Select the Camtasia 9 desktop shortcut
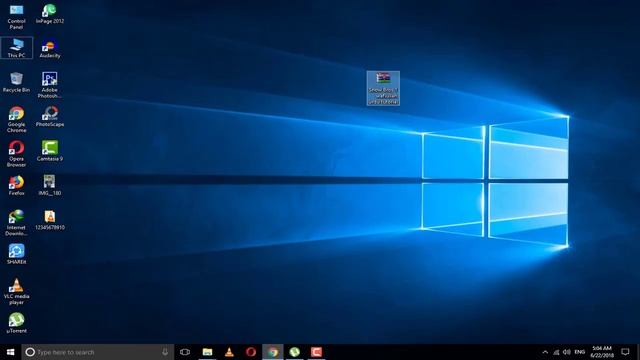Image resolution: width=640 pixels, height=360 pixels. [x=50, y=151]
